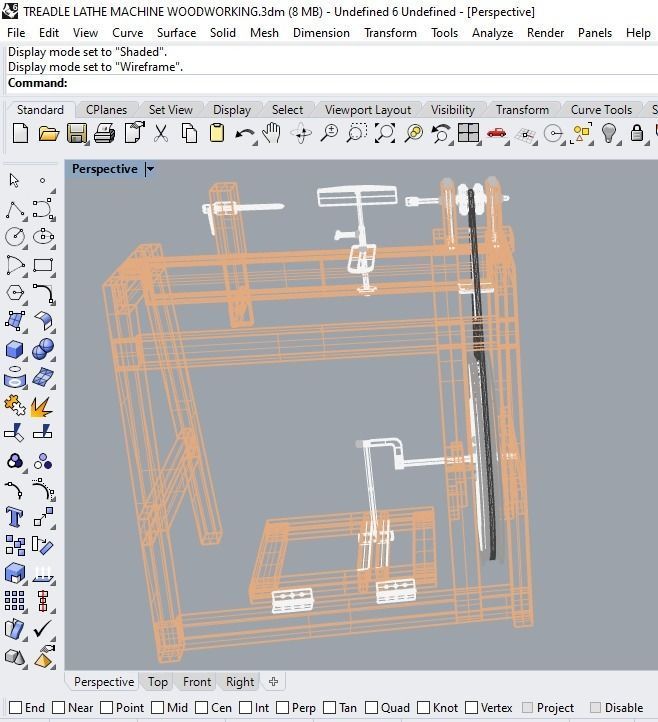Viewport: 658px width, 722px height.
Task: Click the Check Objects checkmark icon
Action: tap(43, 629)
